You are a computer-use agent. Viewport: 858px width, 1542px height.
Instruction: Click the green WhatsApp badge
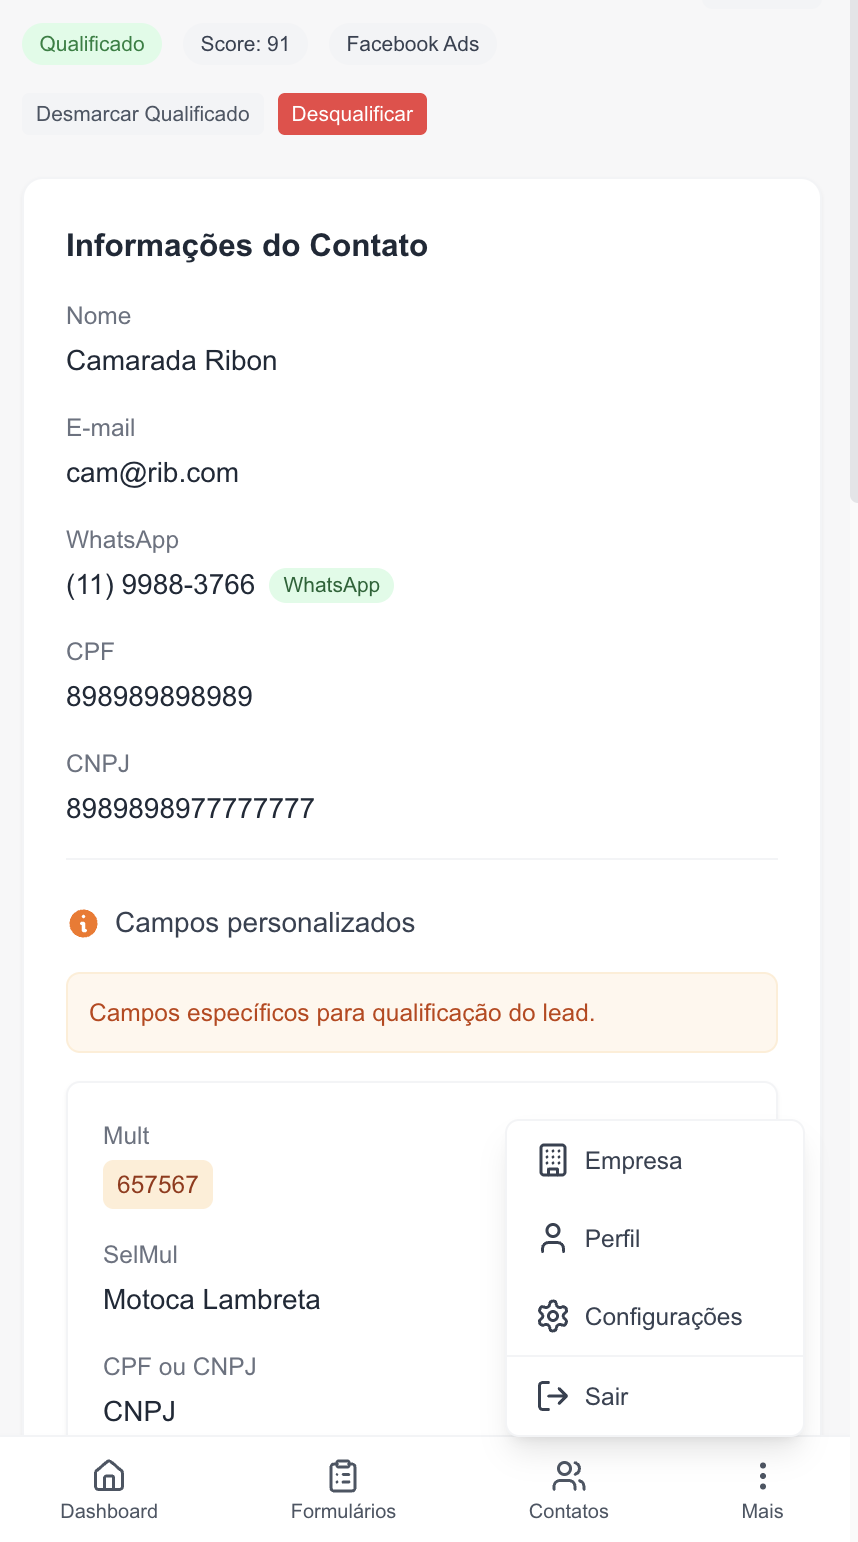pos(331,585)
